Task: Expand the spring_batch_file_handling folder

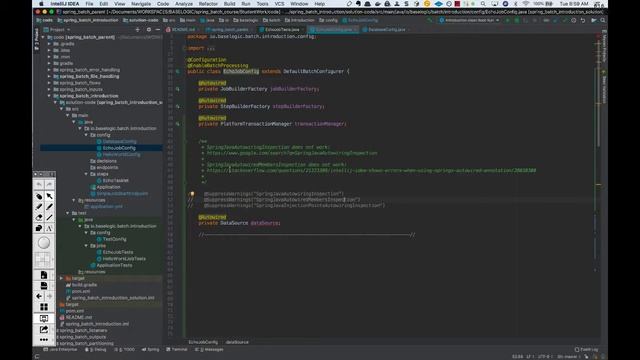Action: click(49, 76)
